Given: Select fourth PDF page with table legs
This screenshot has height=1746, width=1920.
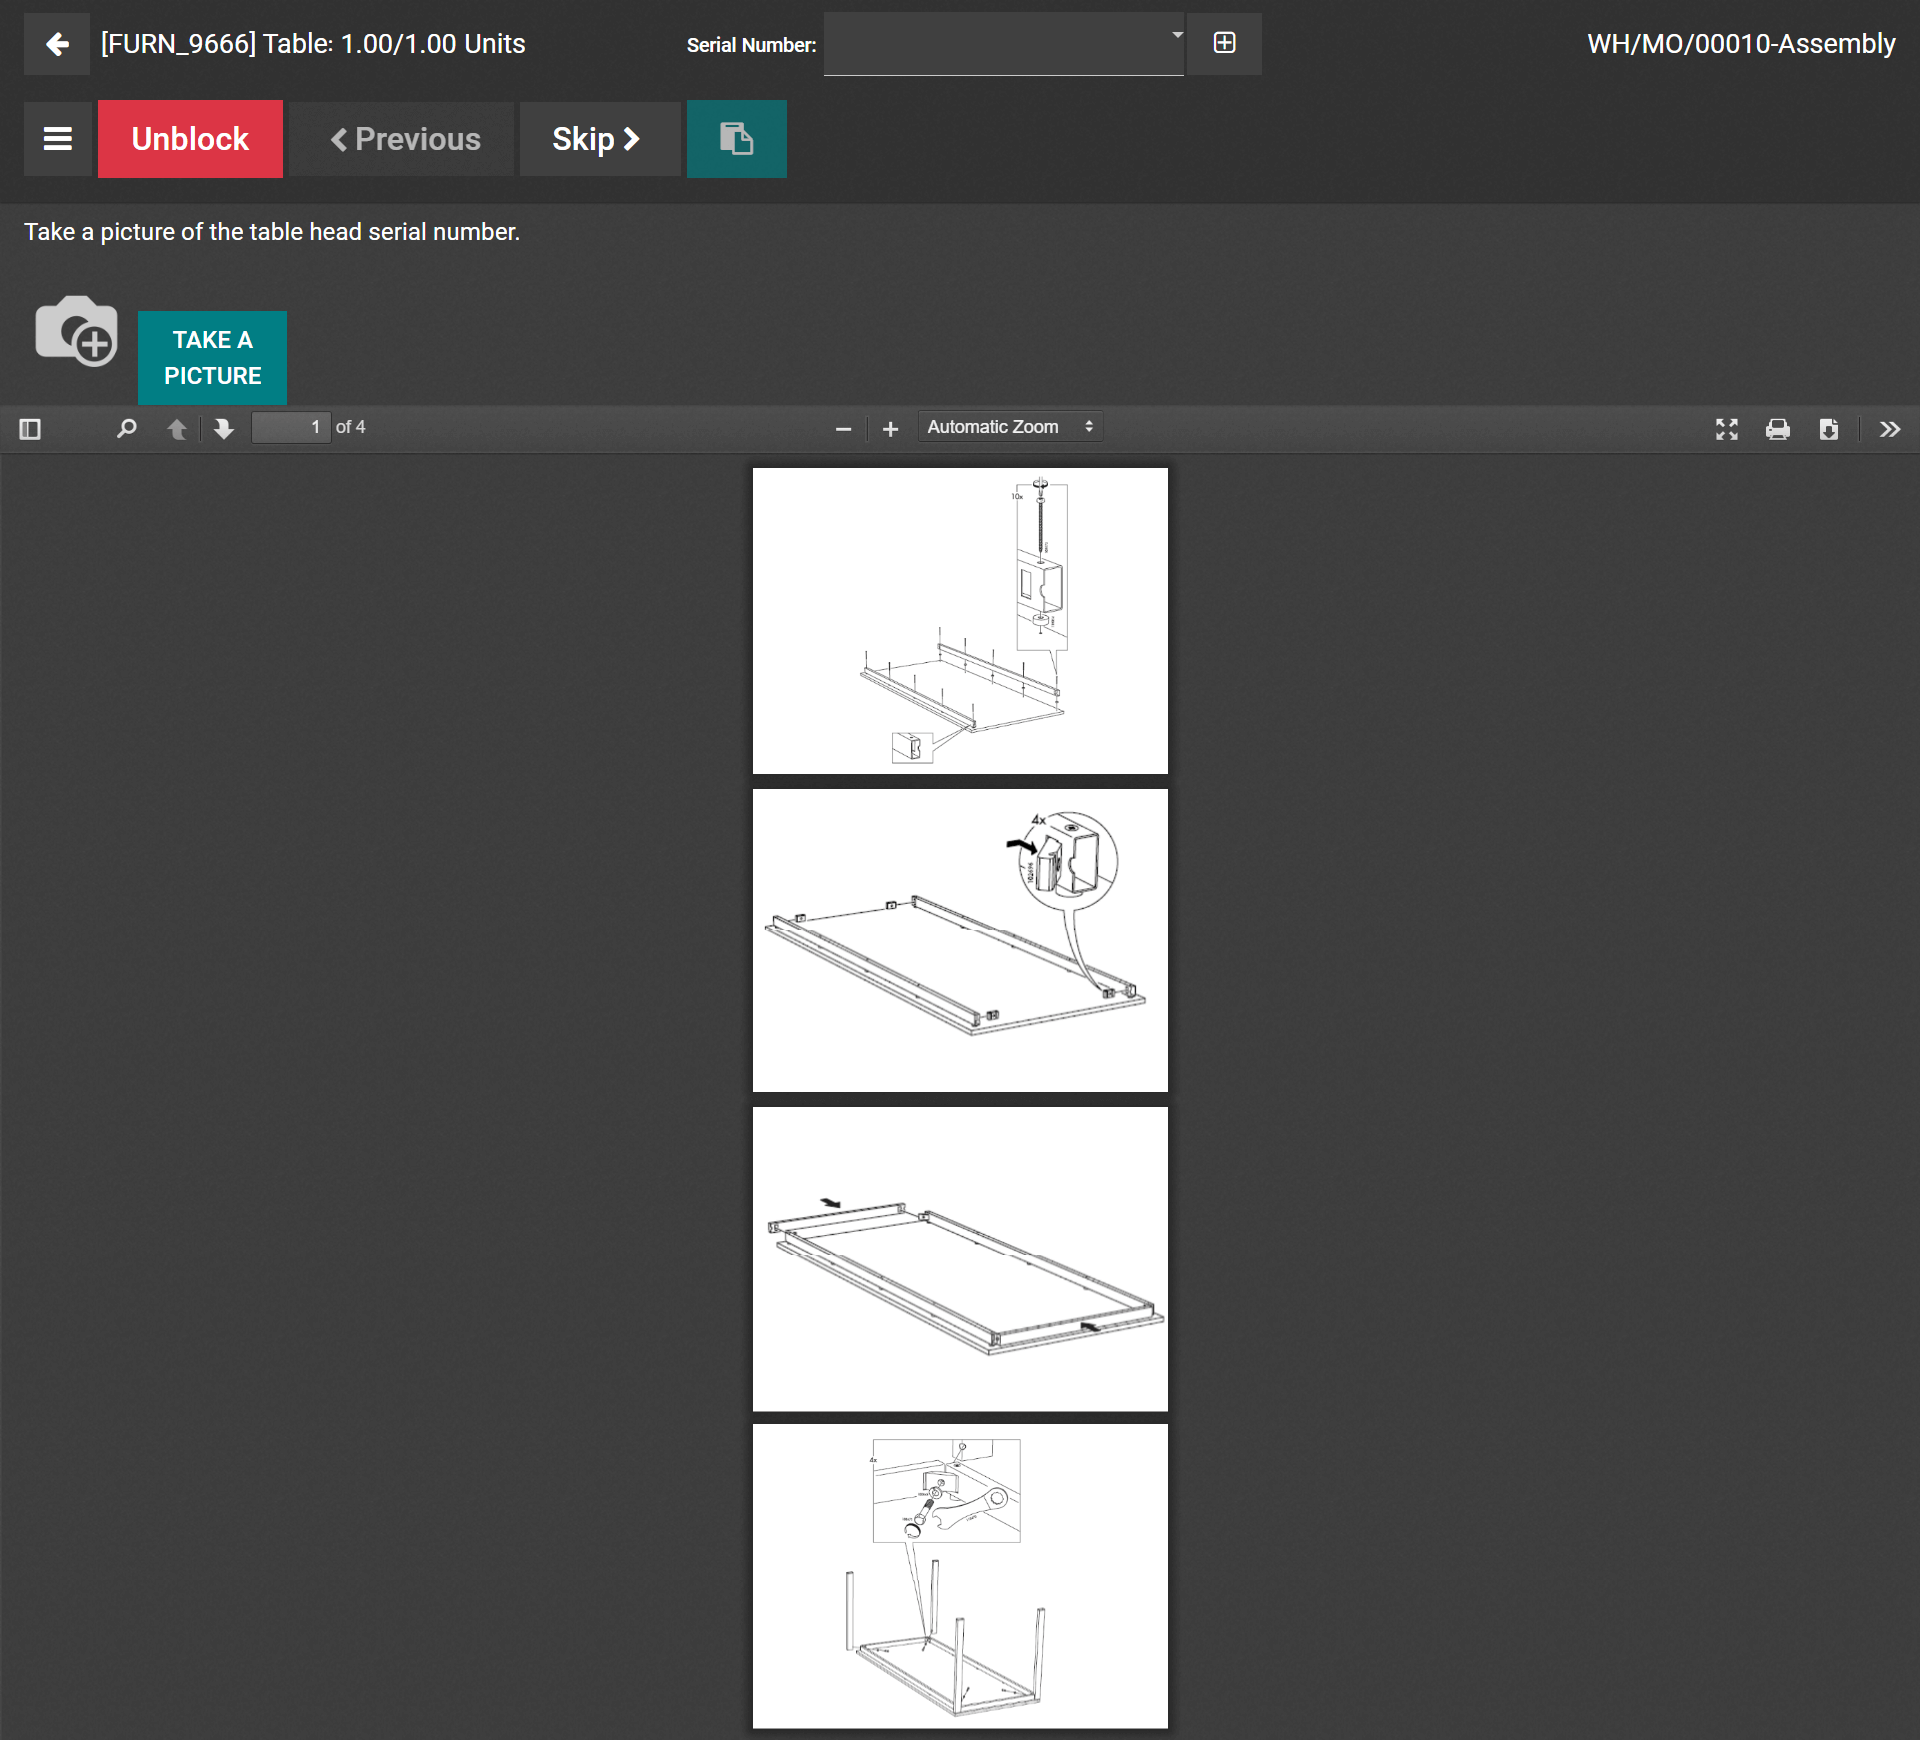Looking at the screenshot, I should coord(960,1577).
